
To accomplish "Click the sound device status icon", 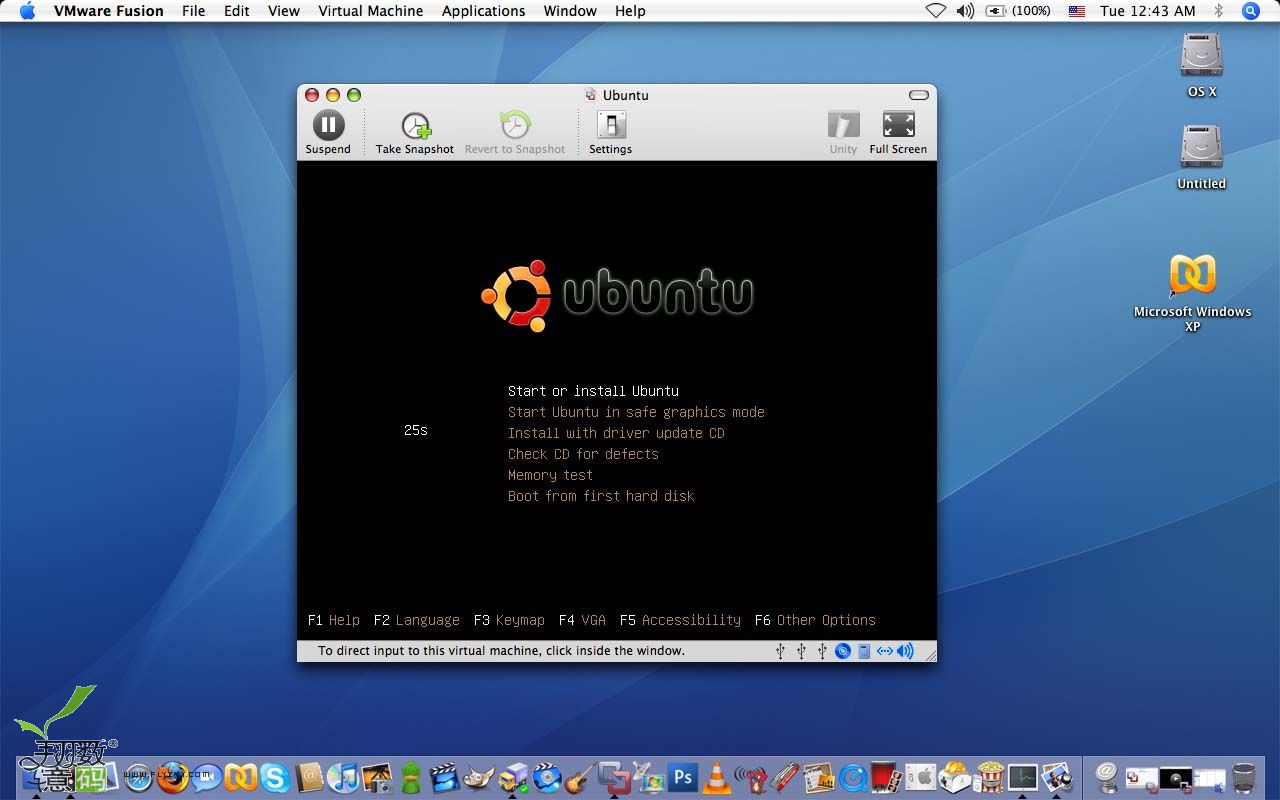I will pos(905,651).
